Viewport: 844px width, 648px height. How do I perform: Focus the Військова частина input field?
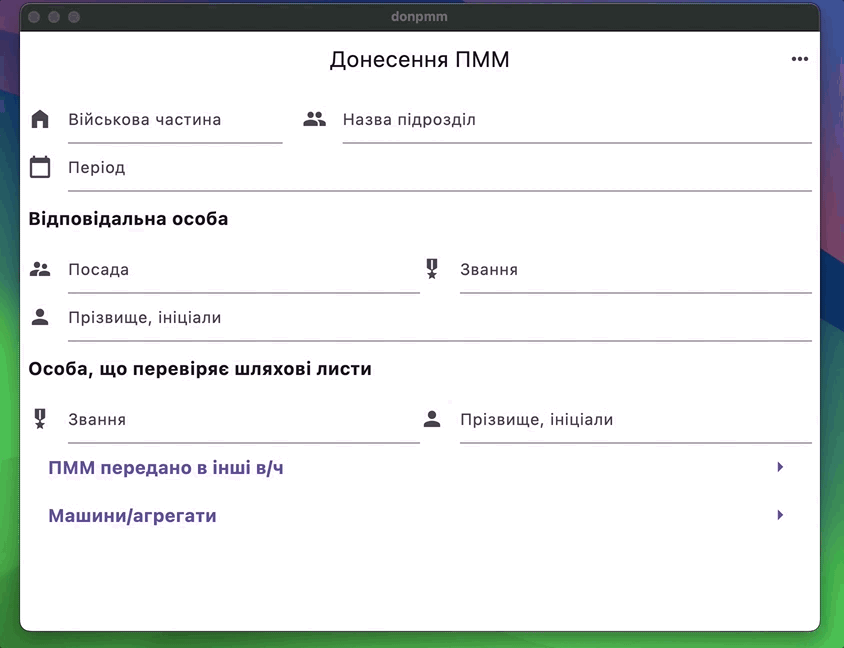click(x=175, y=120)
